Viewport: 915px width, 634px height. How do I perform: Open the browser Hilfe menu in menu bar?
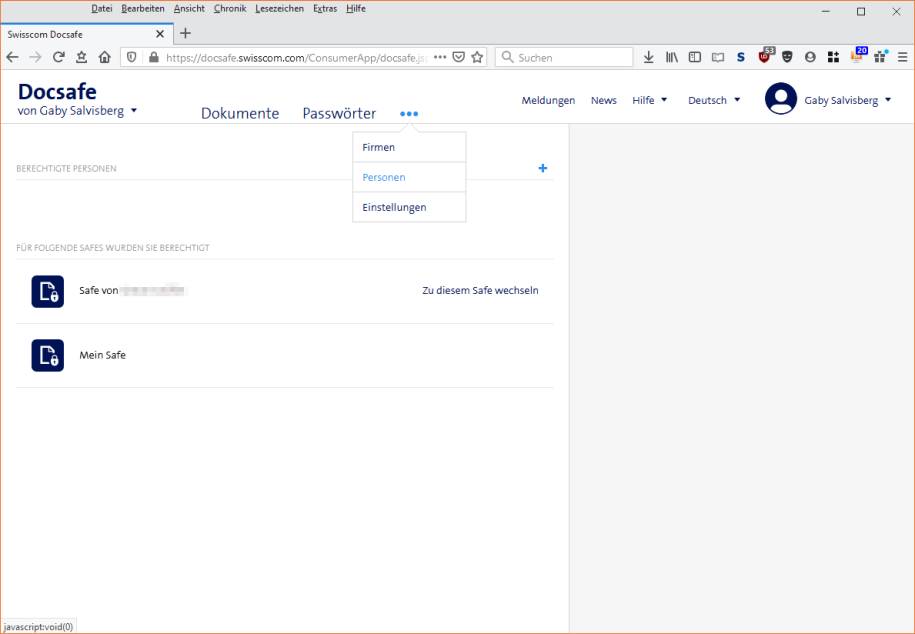356,8
